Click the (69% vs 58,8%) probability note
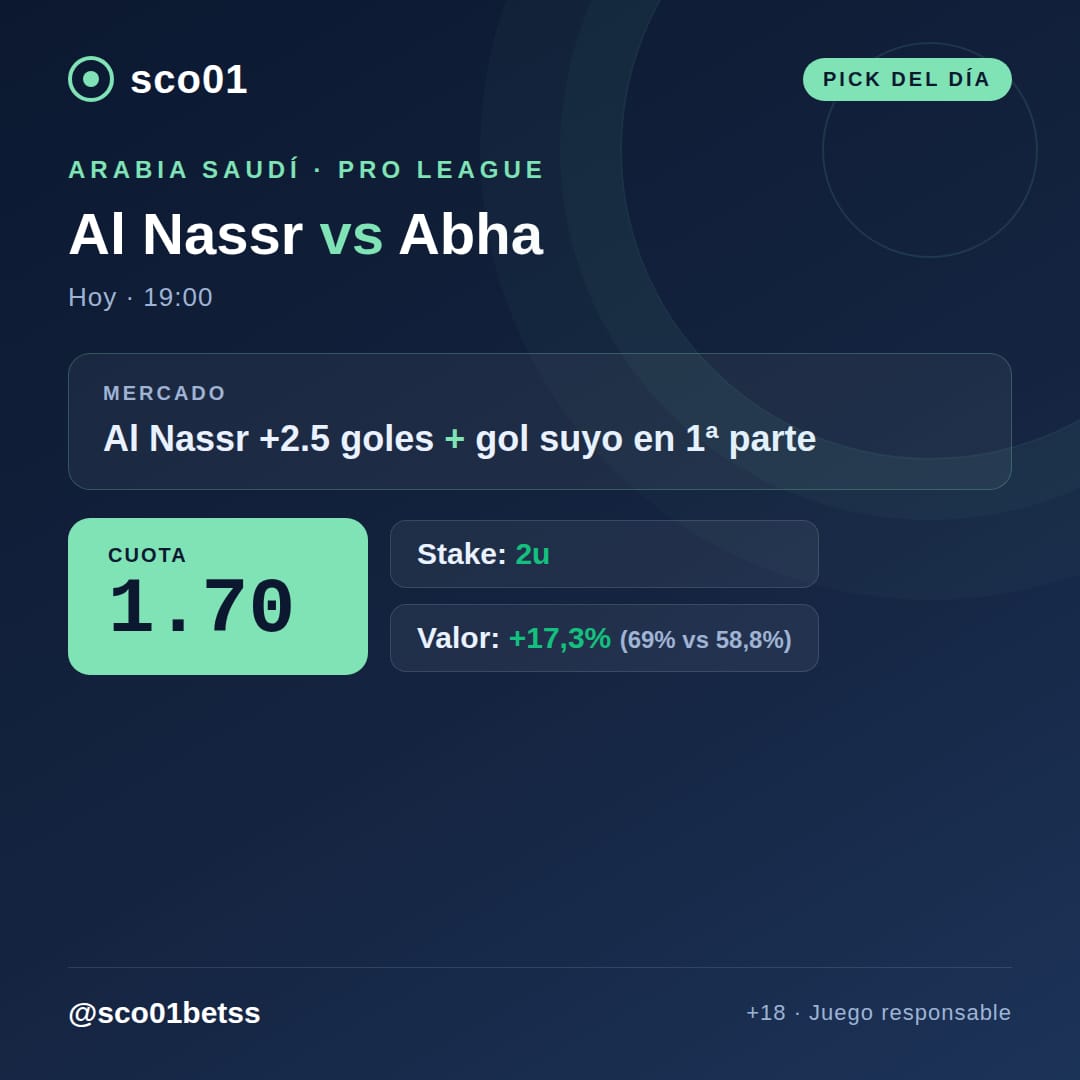This screenshot has height=1080, width=1080. pos(705,640)
